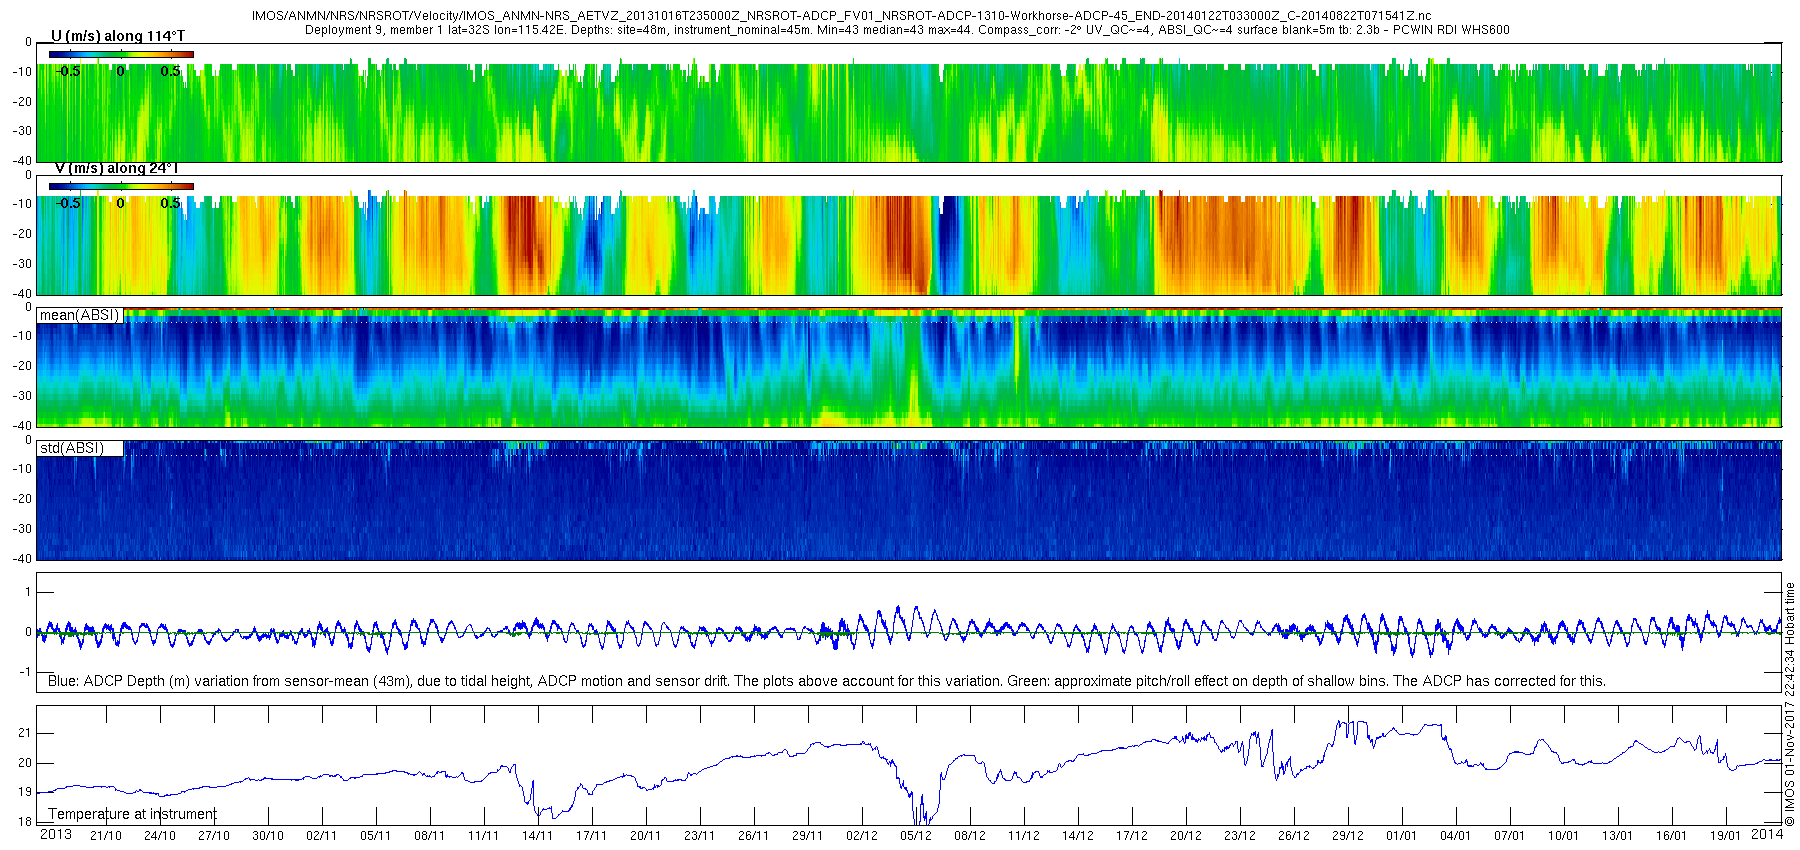The width and height of the screenshot is (1800, 850).
Task: Click the '05/12' date tick label
Action: point(916,836)
